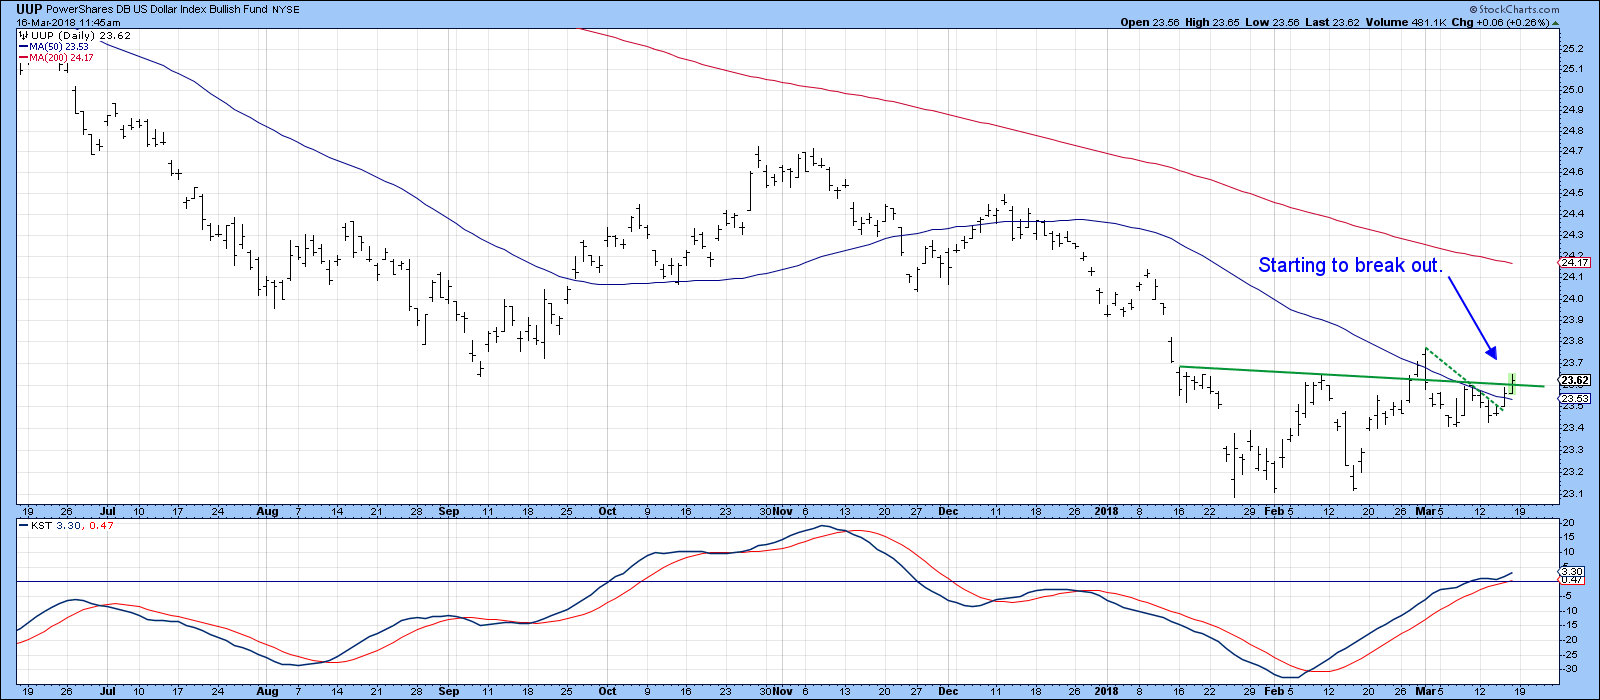Click the 16-Mar-2018 11:45am timestamp

pos(69,22)
